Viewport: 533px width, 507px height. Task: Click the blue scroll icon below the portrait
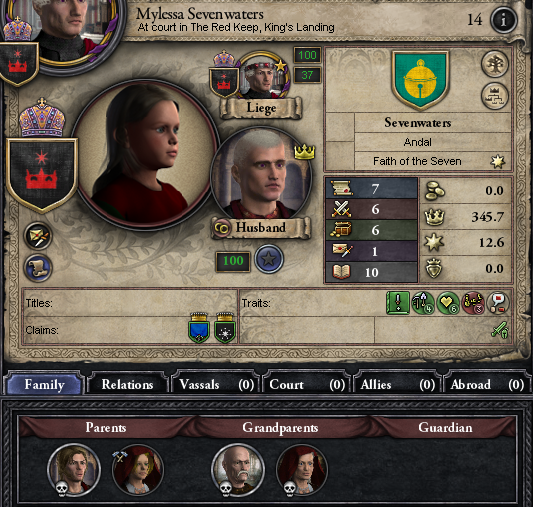pos(38,268)
